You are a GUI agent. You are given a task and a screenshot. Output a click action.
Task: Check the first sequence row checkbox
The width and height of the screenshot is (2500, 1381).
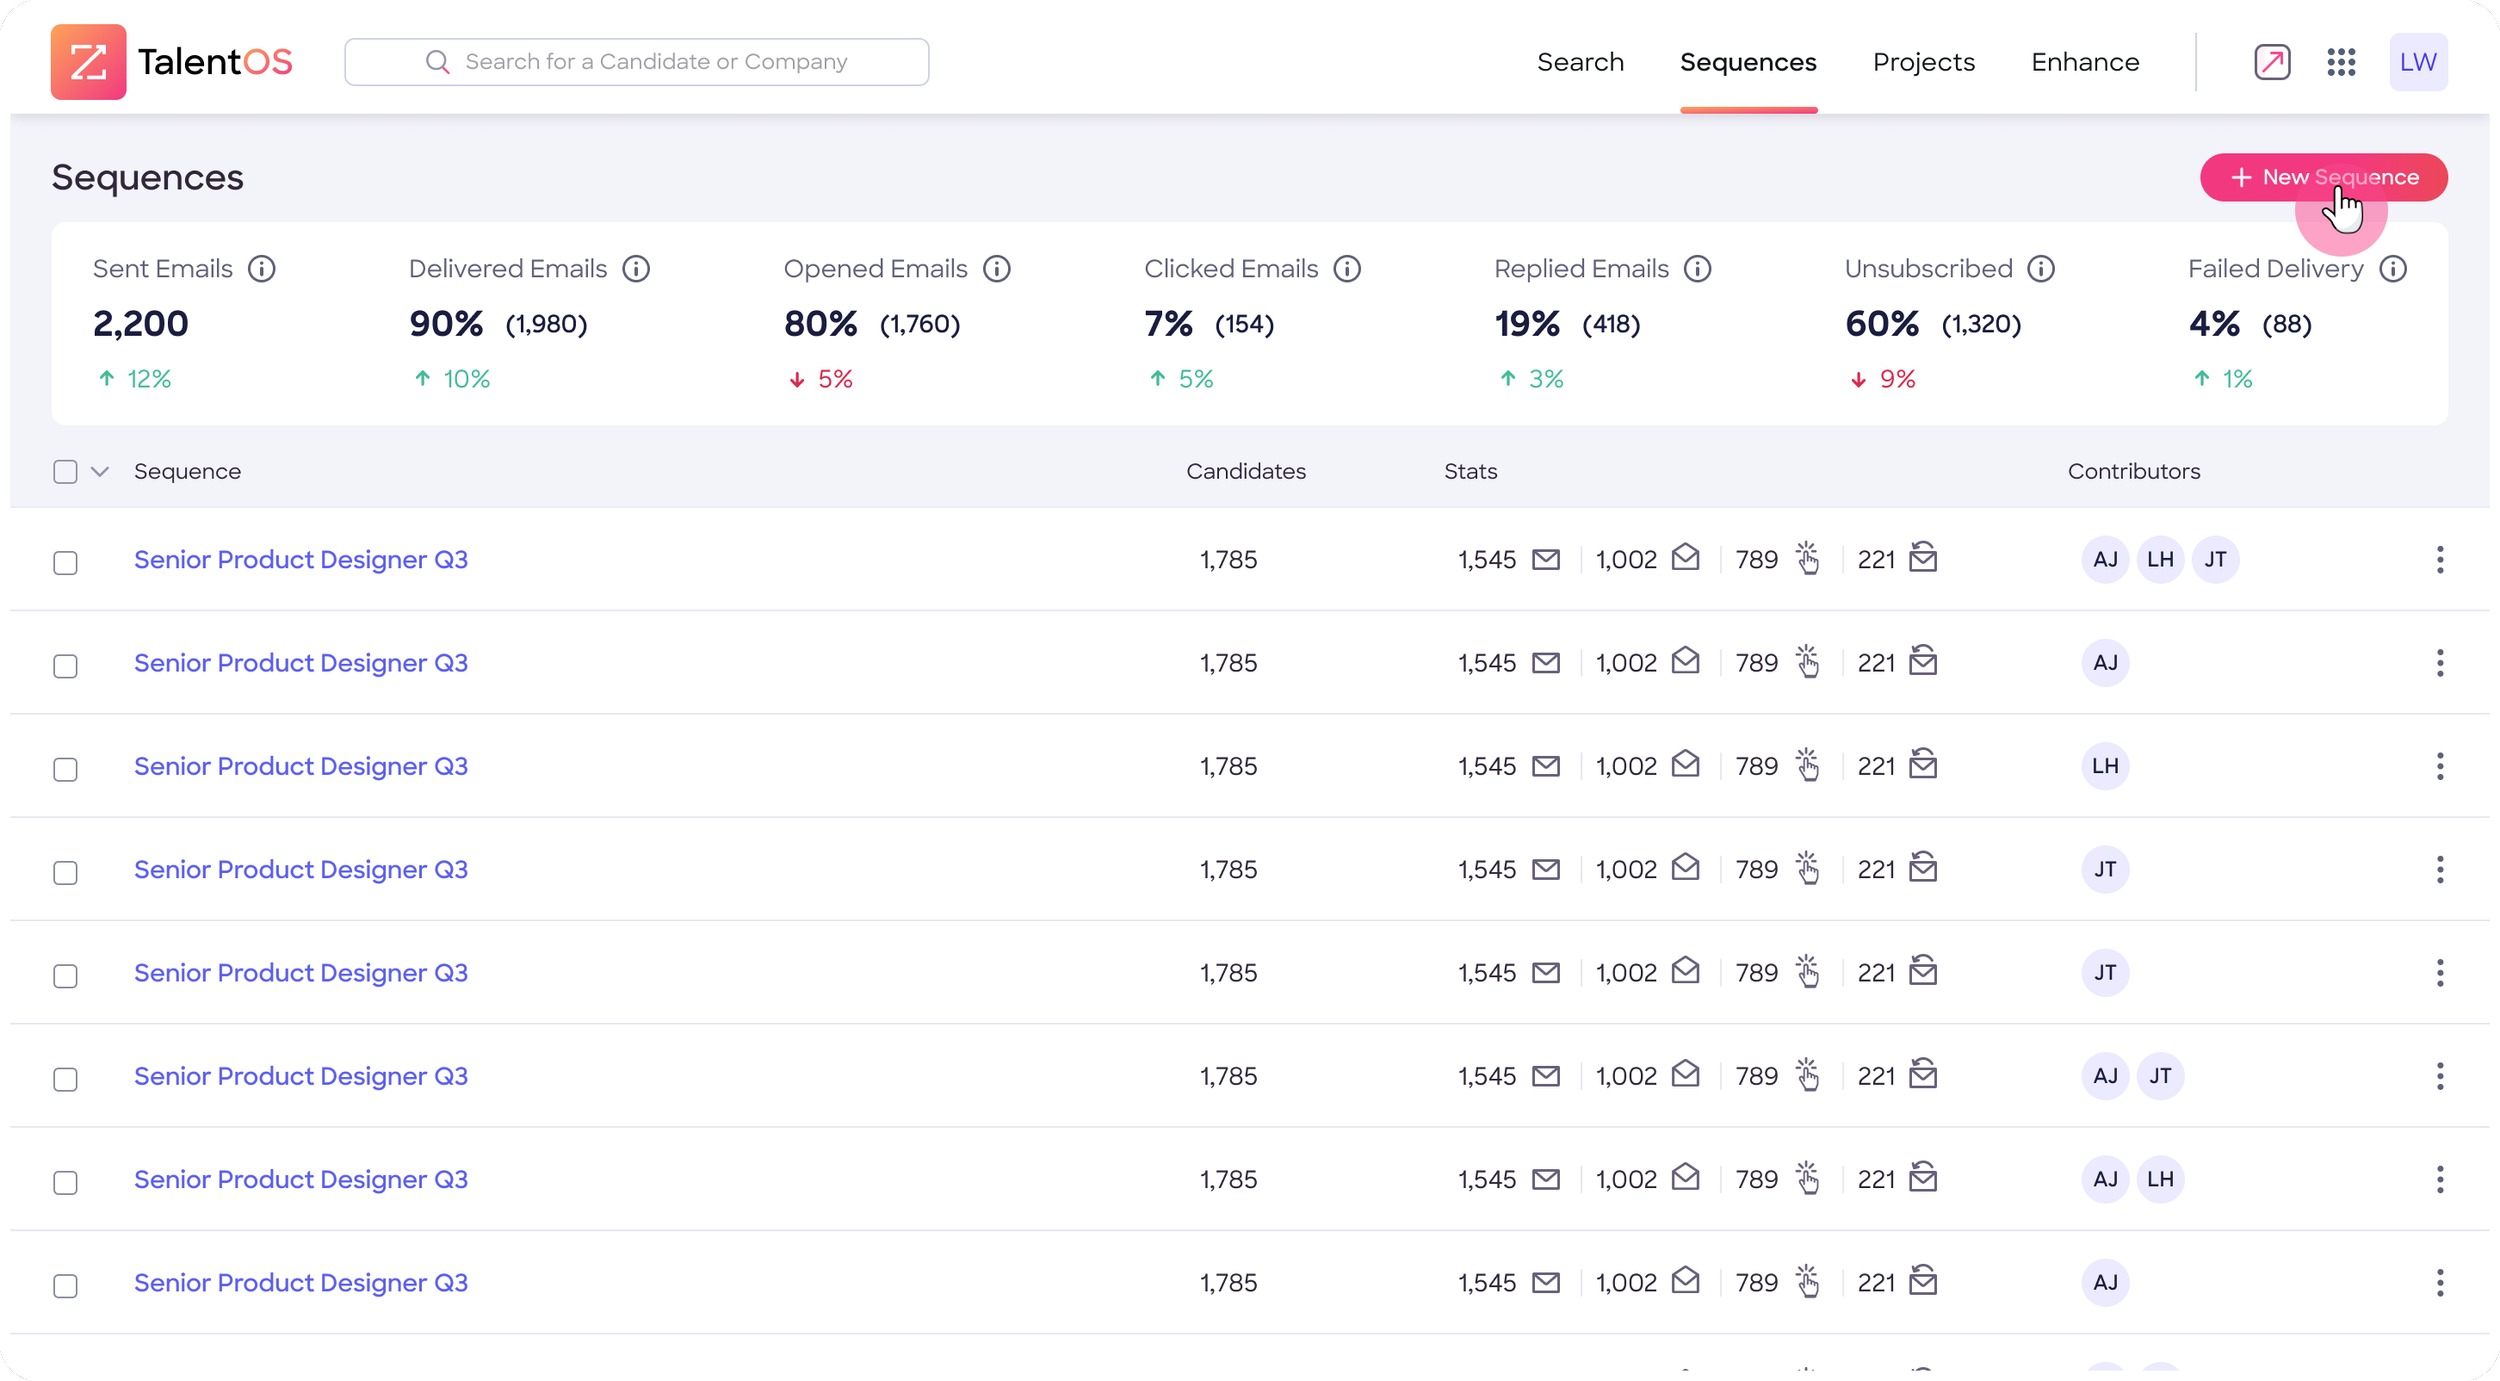pos(65,563)
